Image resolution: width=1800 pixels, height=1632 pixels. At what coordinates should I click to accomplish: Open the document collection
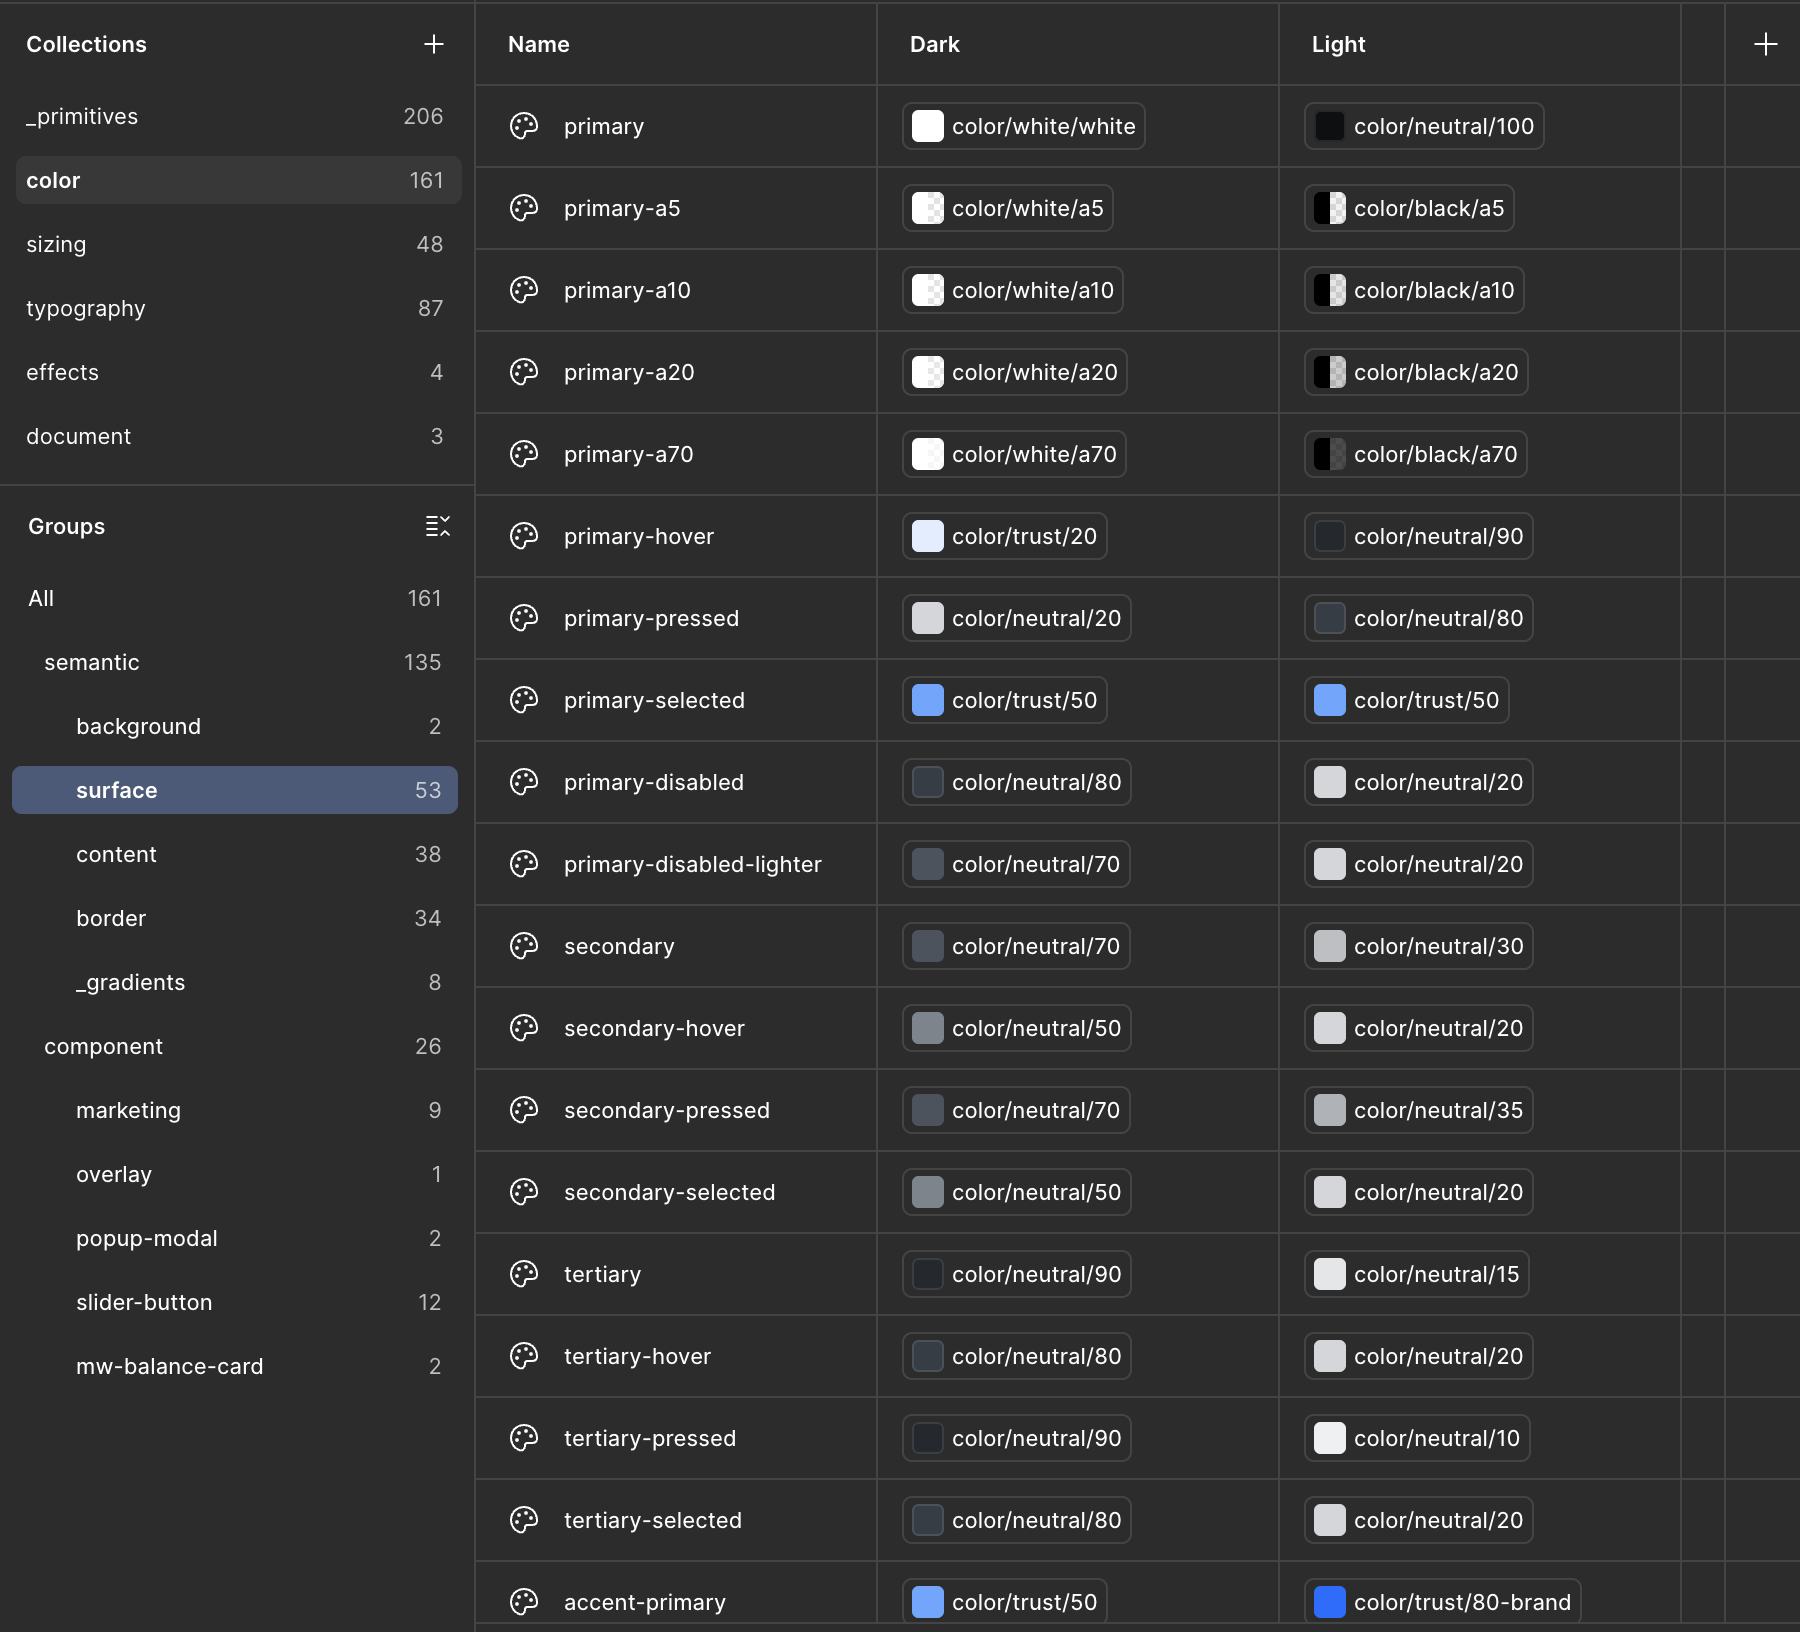coord(238,436)
